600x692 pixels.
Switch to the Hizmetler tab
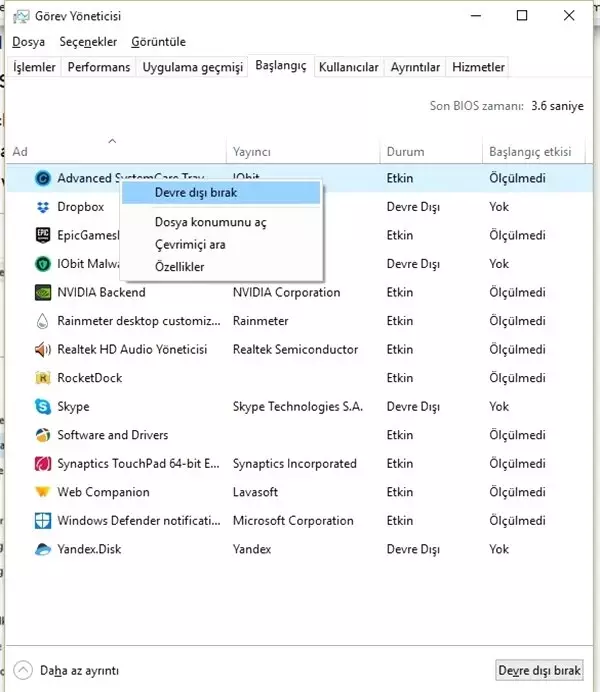click(478, 67)
